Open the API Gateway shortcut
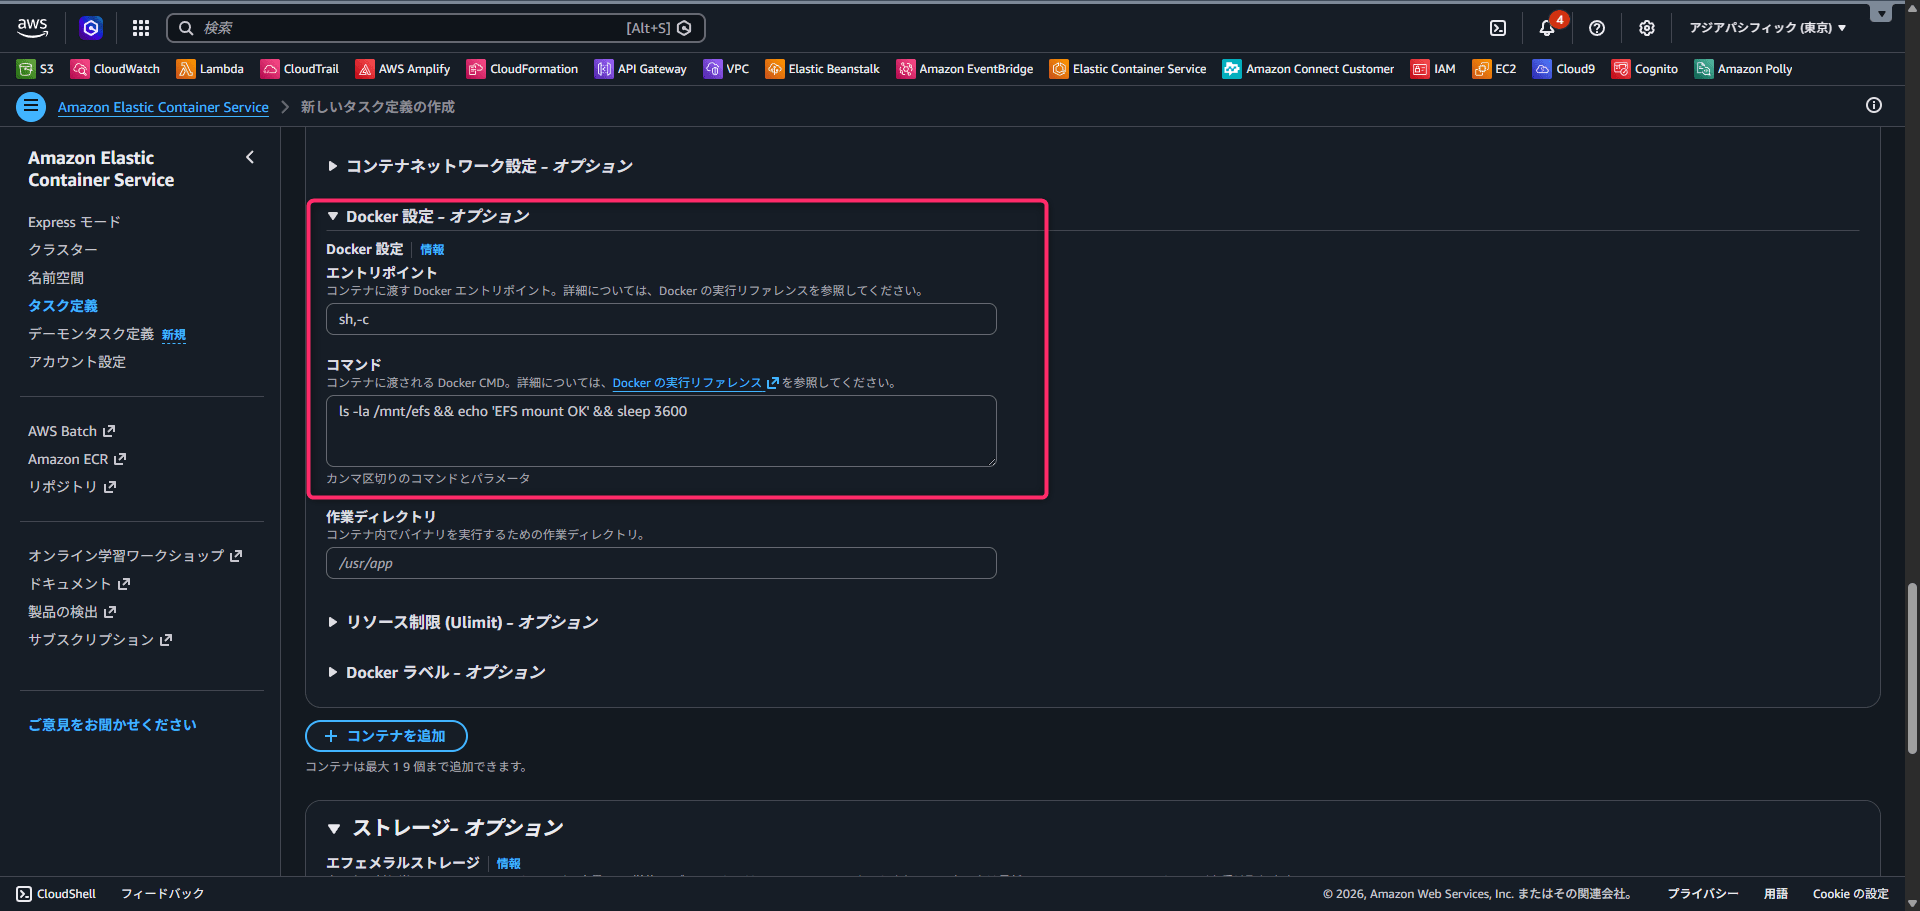 click(x=641, y=69)
